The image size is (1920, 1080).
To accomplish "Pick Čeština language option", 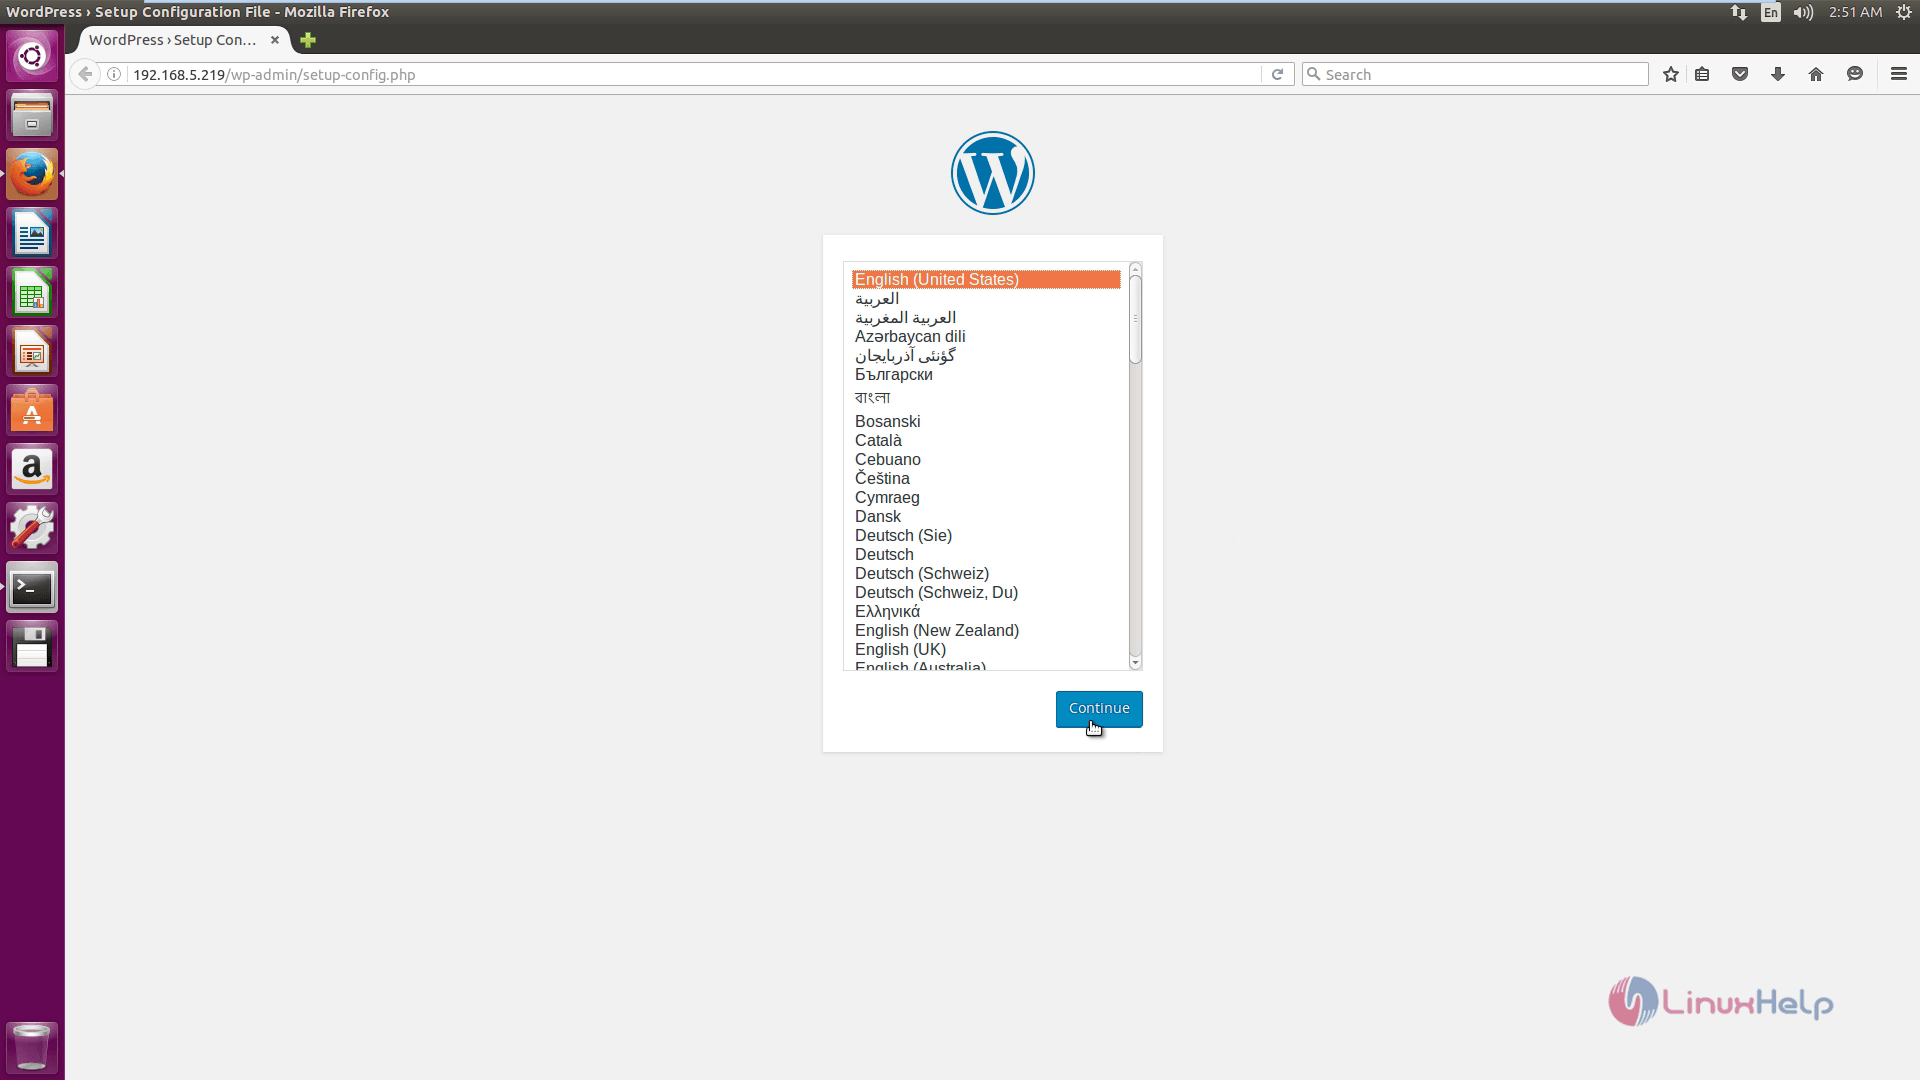I will coord(986,479).
